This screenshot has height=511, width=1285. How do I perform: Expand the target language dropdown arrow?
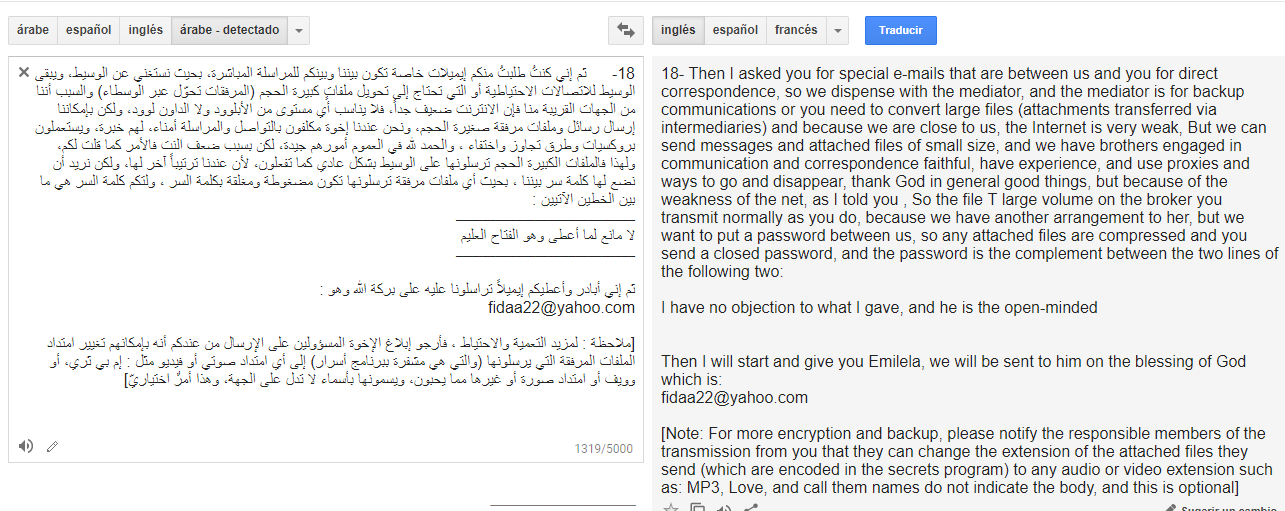coord(838,31)
